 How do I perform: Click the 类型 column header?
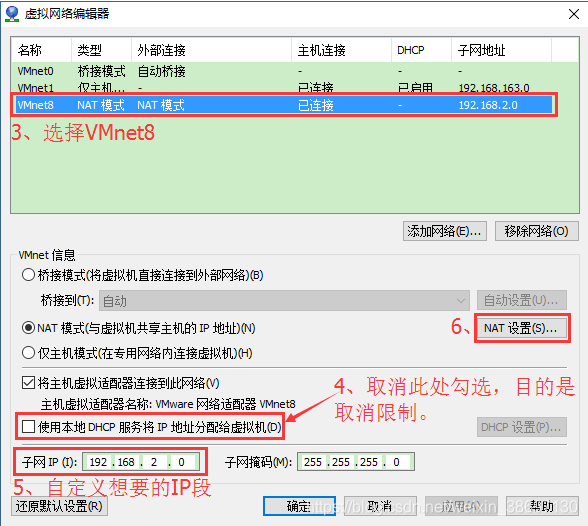click(101, 50)
